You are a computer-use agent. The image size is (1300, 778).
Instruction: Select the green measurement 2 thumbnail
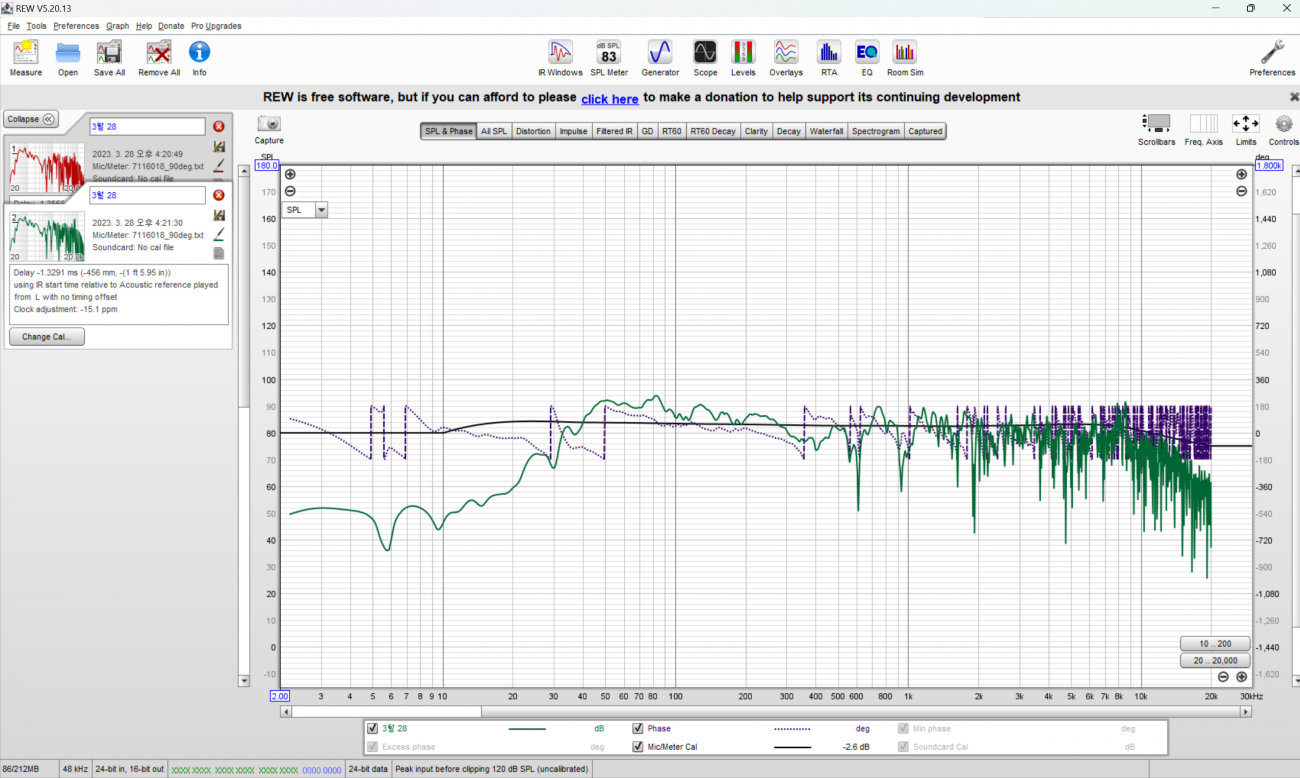pyautogui.click(x=47, y=236)
